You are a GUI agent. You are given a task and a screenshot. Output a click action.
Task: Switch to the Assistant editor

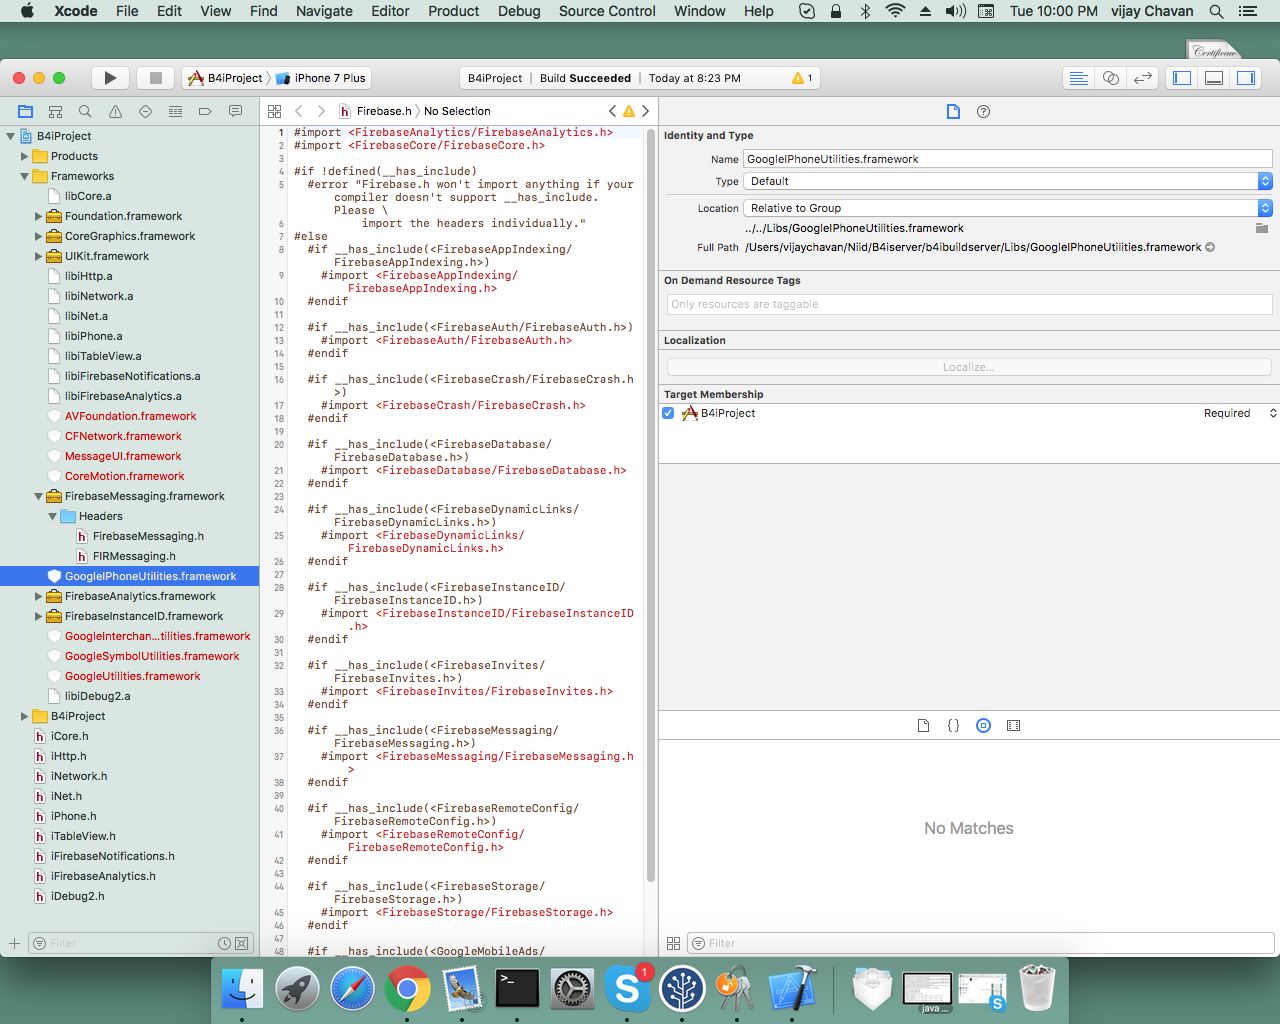(1110, 78)
